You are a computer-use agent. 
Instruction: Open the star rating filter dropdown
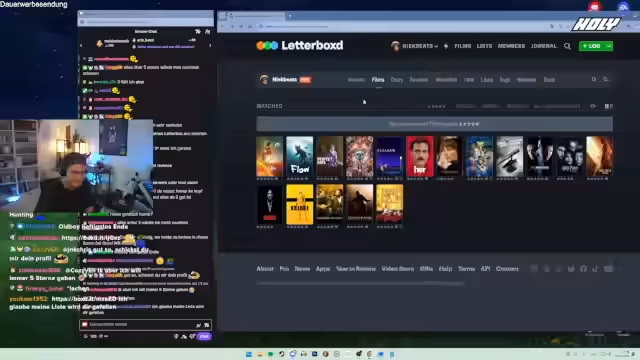[437, 106]
